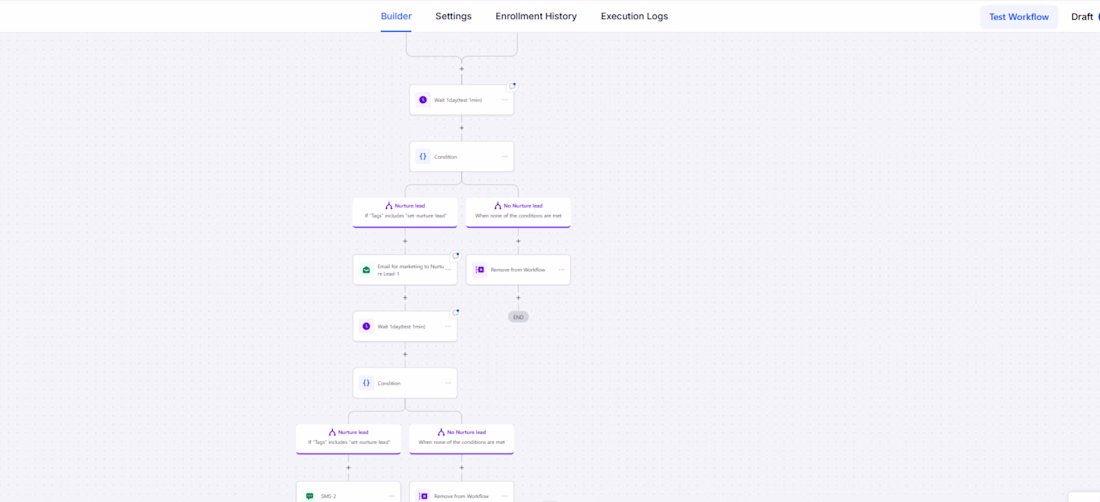
Task: Click the clock icon on the topmost Wait node
Action: [423, 100]
